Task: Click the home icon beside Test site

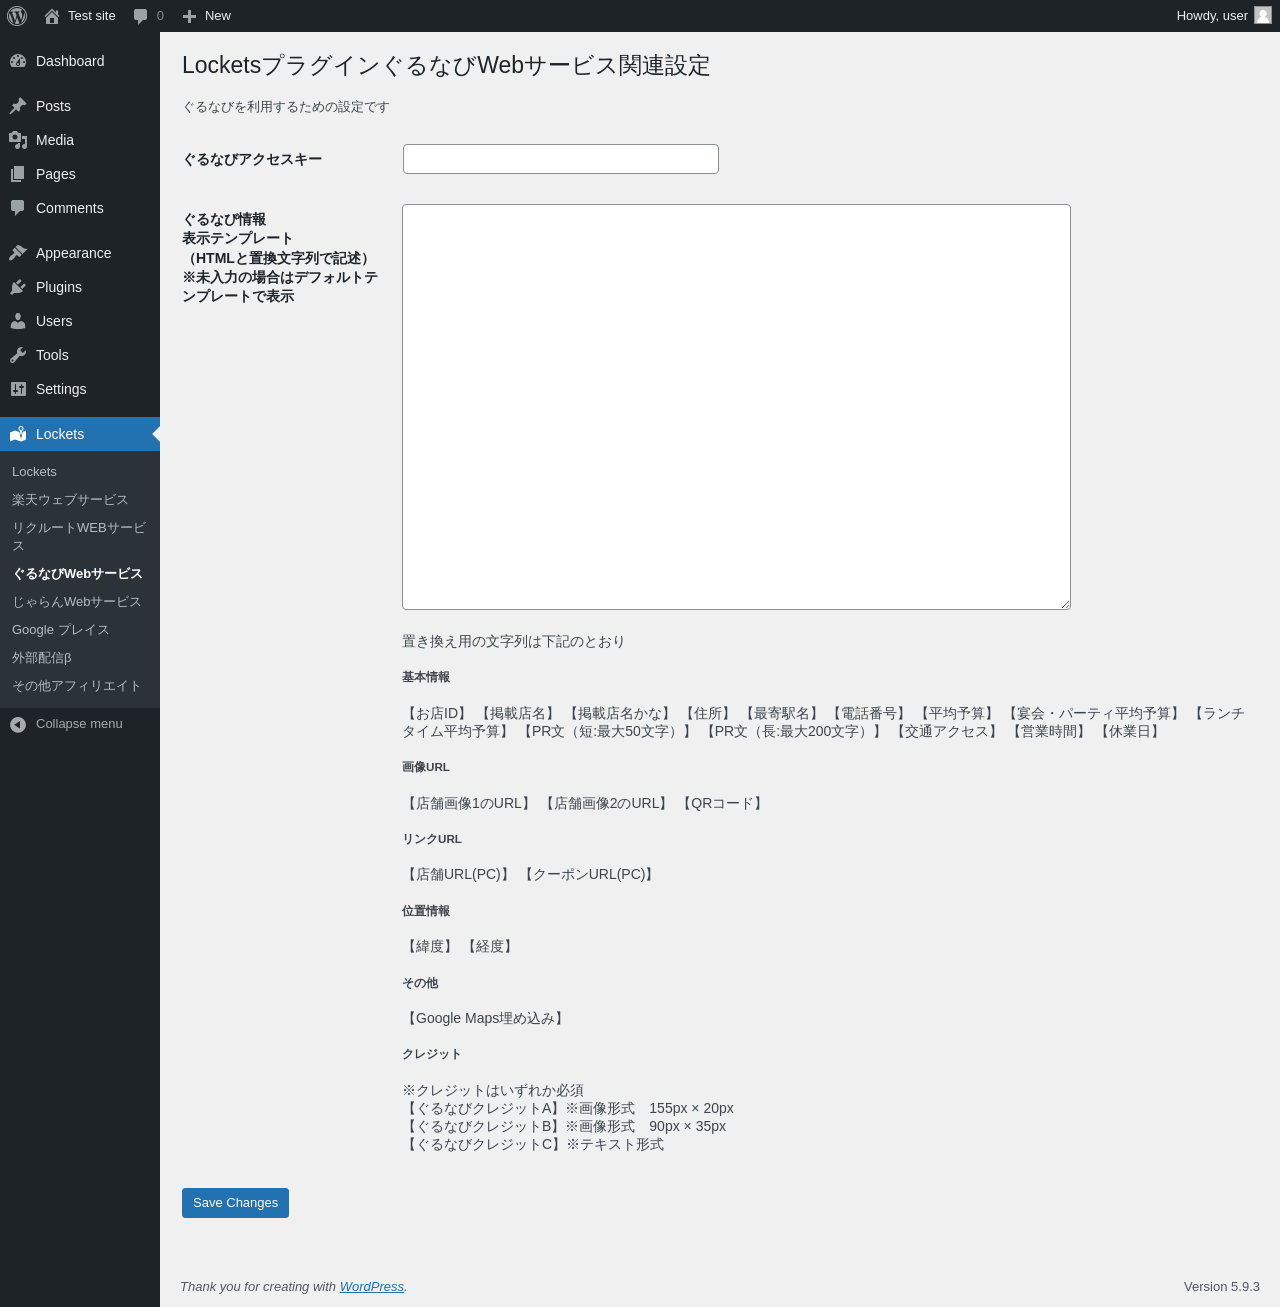Action: 52,16
